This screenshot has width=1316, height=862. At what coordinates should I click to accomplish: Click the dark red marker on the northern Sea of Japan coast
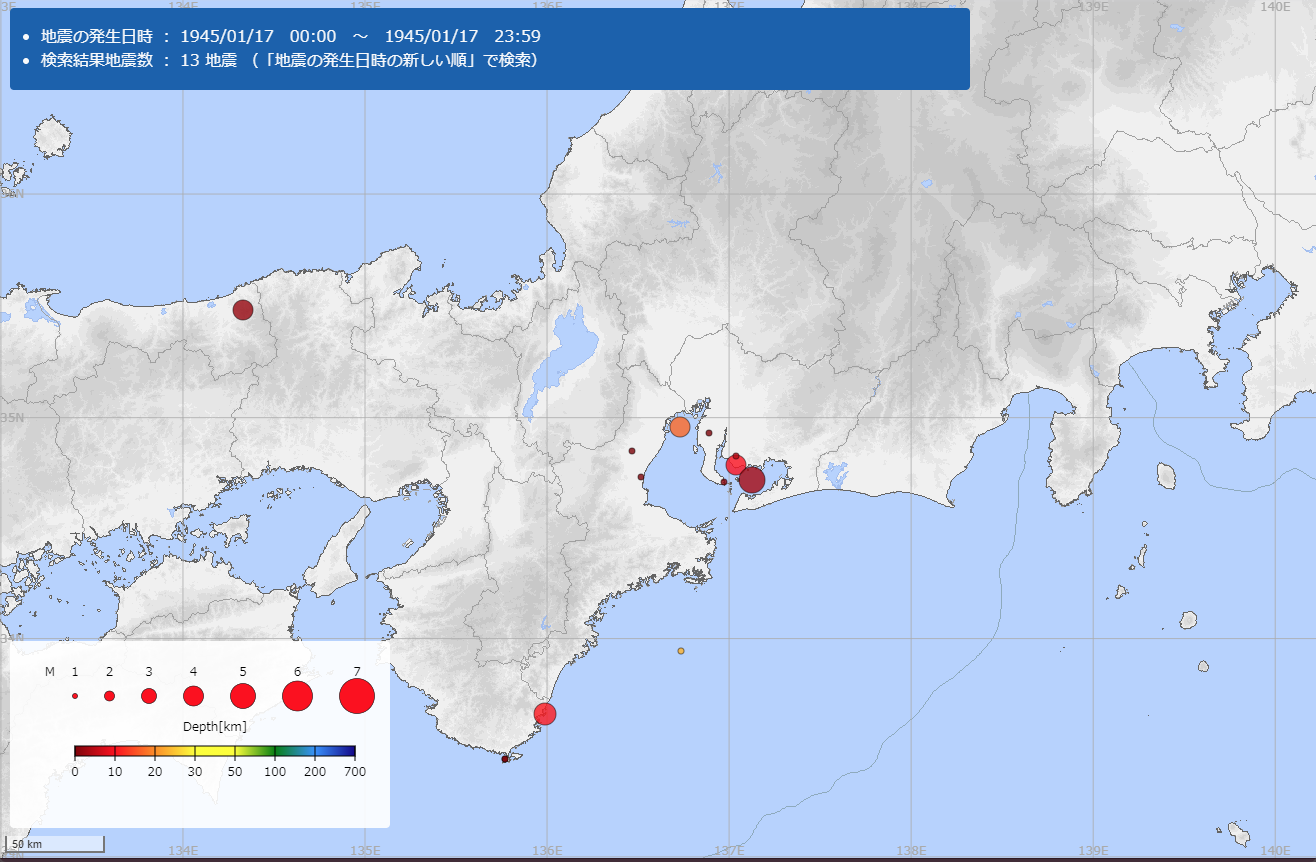pos(243,310)
